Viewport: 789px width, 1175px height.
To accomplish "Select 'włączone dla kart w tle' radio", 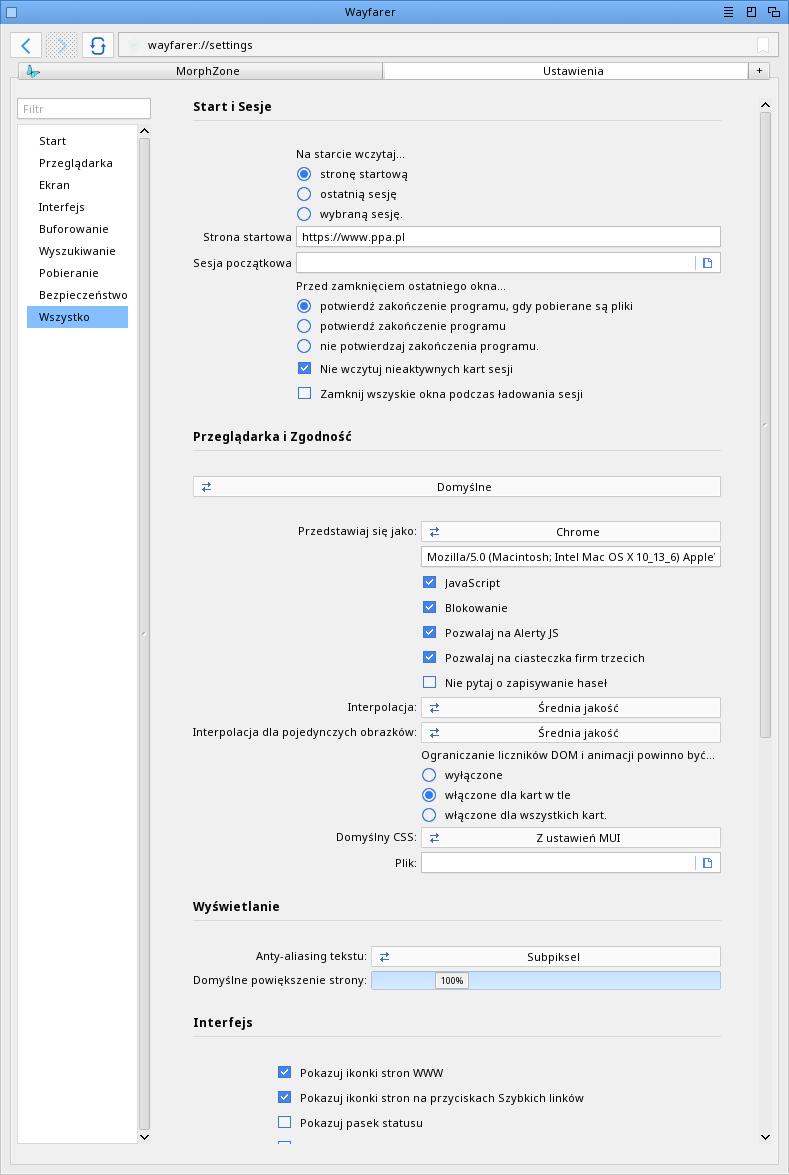I will (429, 795).
